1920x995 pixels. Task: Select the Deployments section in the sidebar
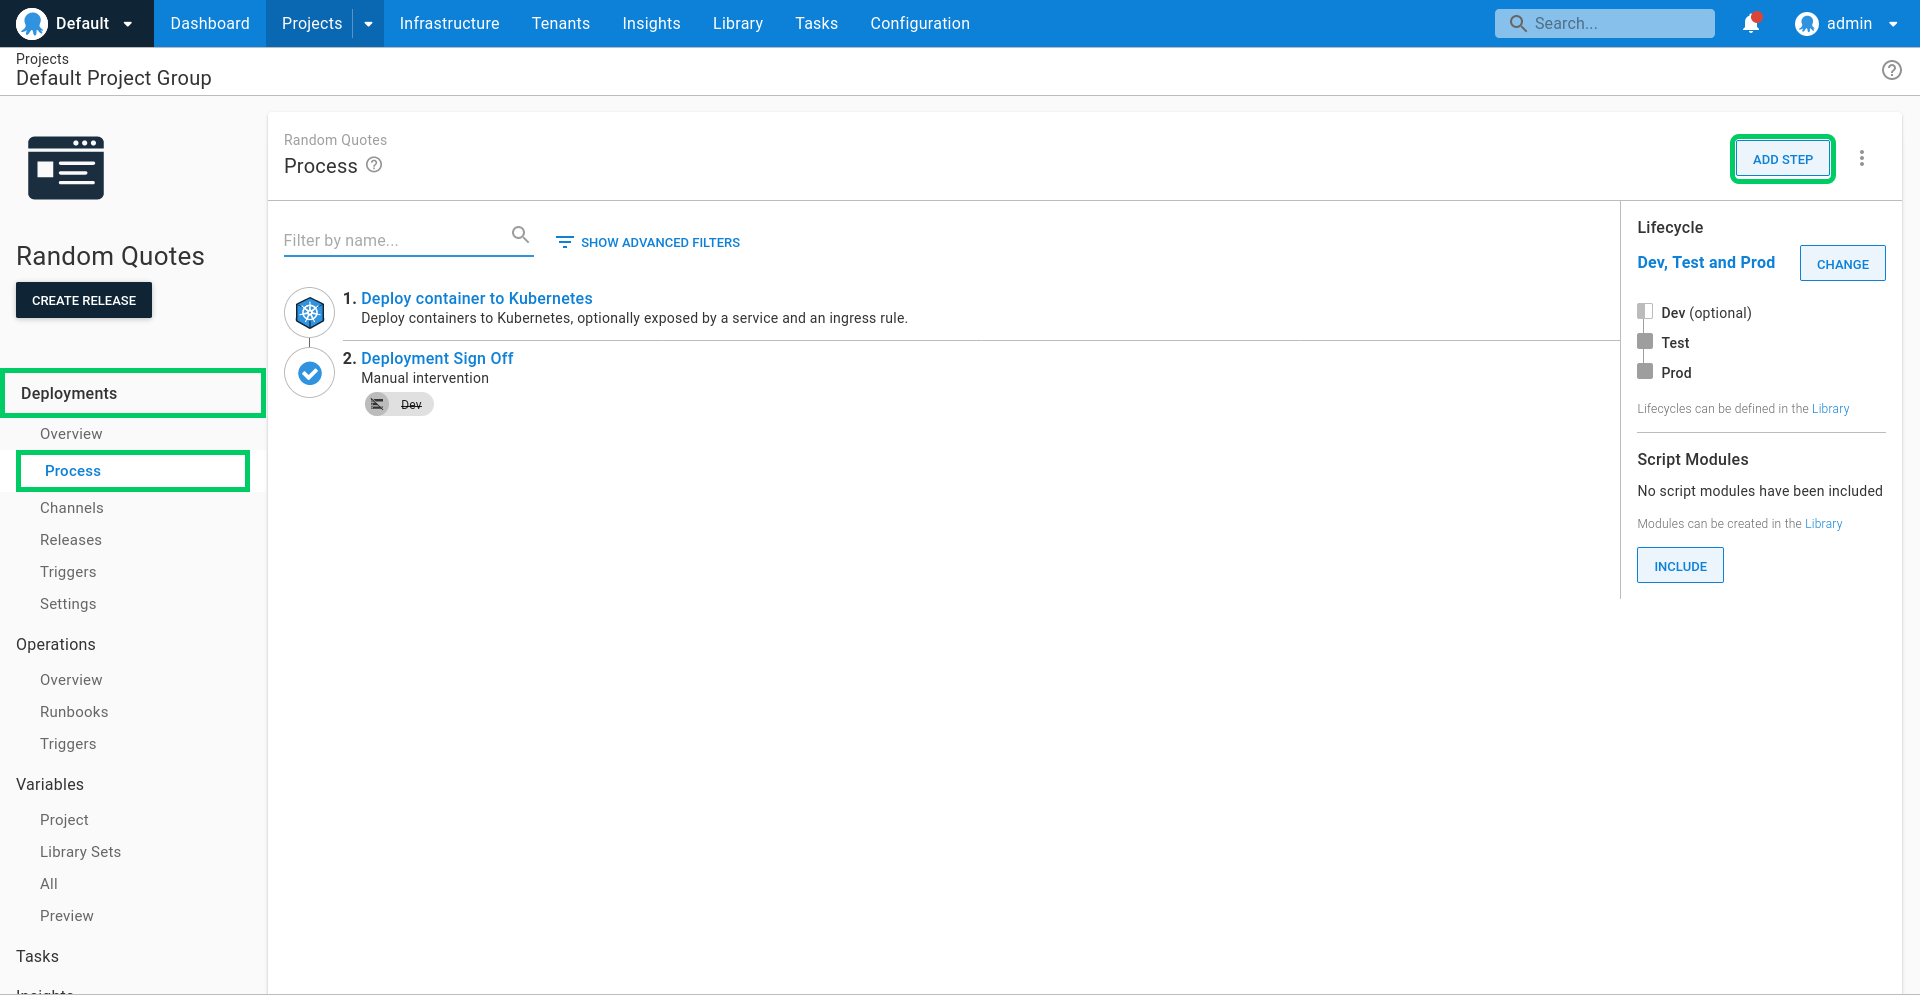(x=133, y=393)
